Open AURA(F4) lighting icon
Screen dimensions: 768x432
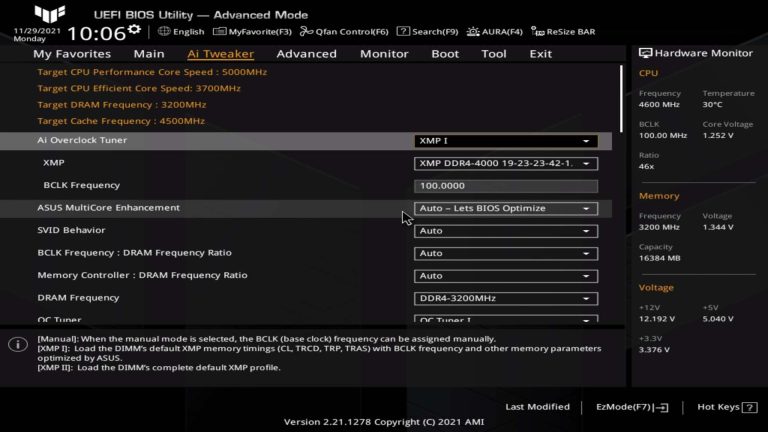[473, 31]
